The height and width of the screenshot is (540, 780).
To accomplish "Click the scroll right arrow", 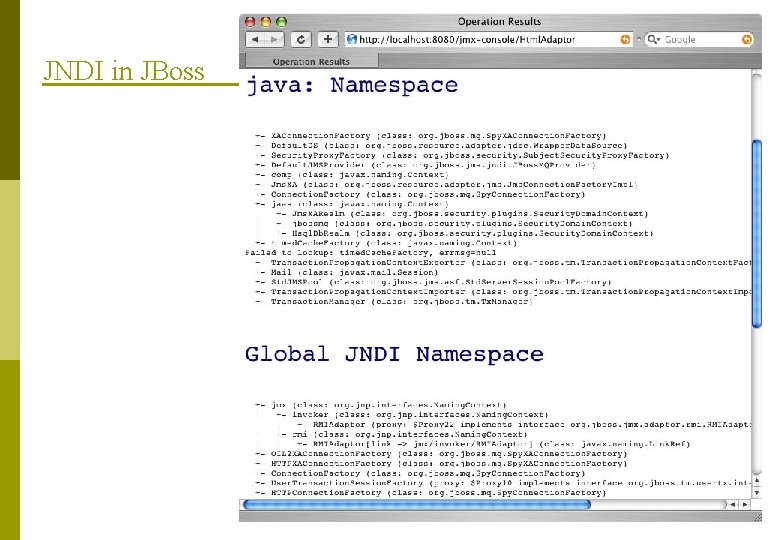I will 745,504.
